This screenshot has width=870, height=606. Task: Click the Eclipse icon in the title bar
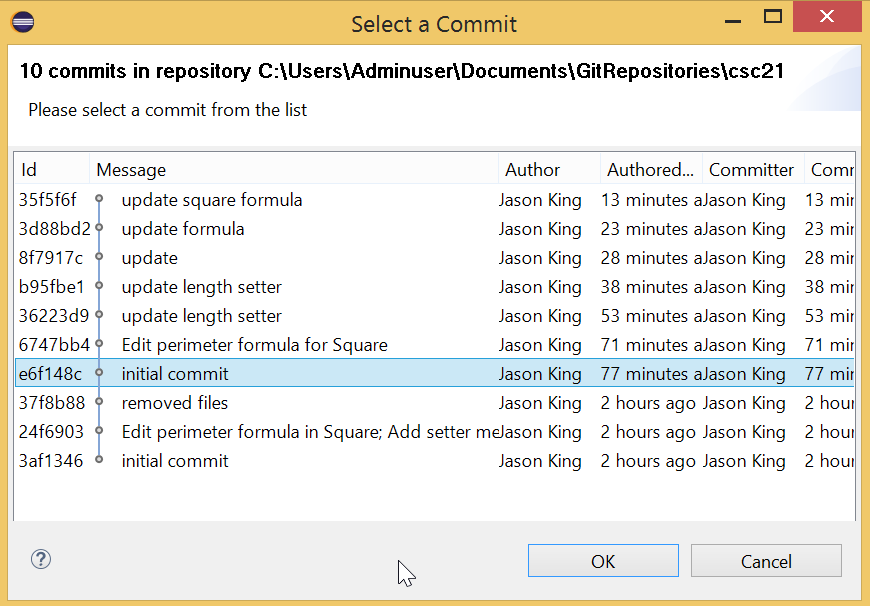22,21
